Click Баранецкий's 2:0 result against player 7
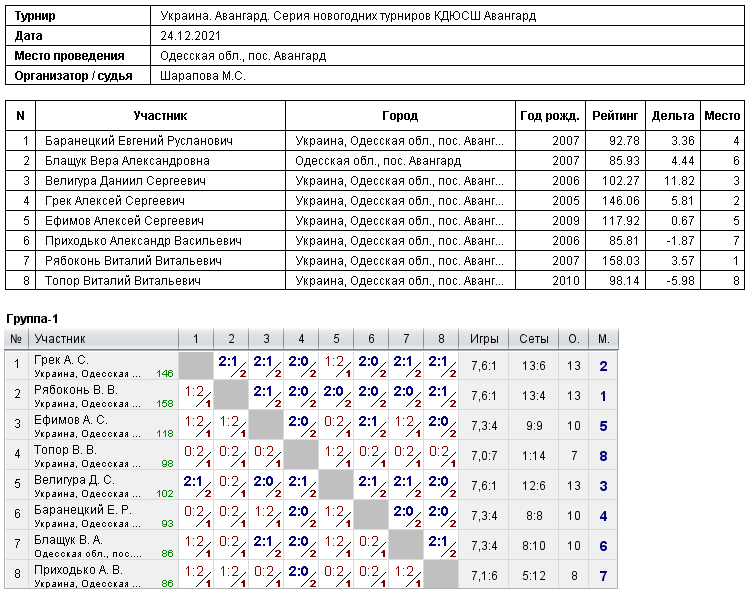This screenshot has height=594, width=750. [403, 512]
